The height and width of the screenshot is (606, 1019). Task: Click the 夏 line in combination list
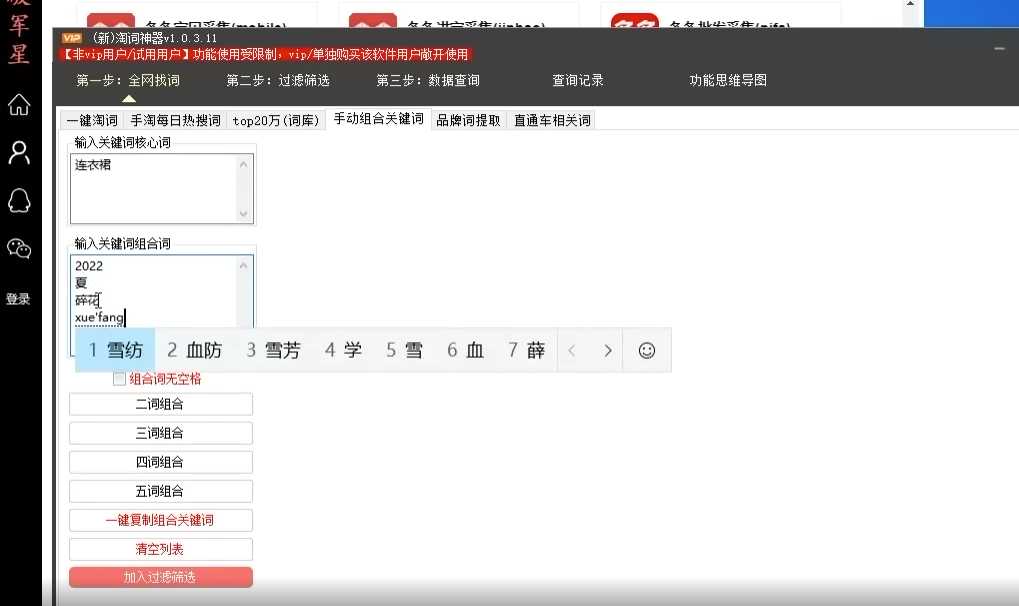click(x=81, y=283)
